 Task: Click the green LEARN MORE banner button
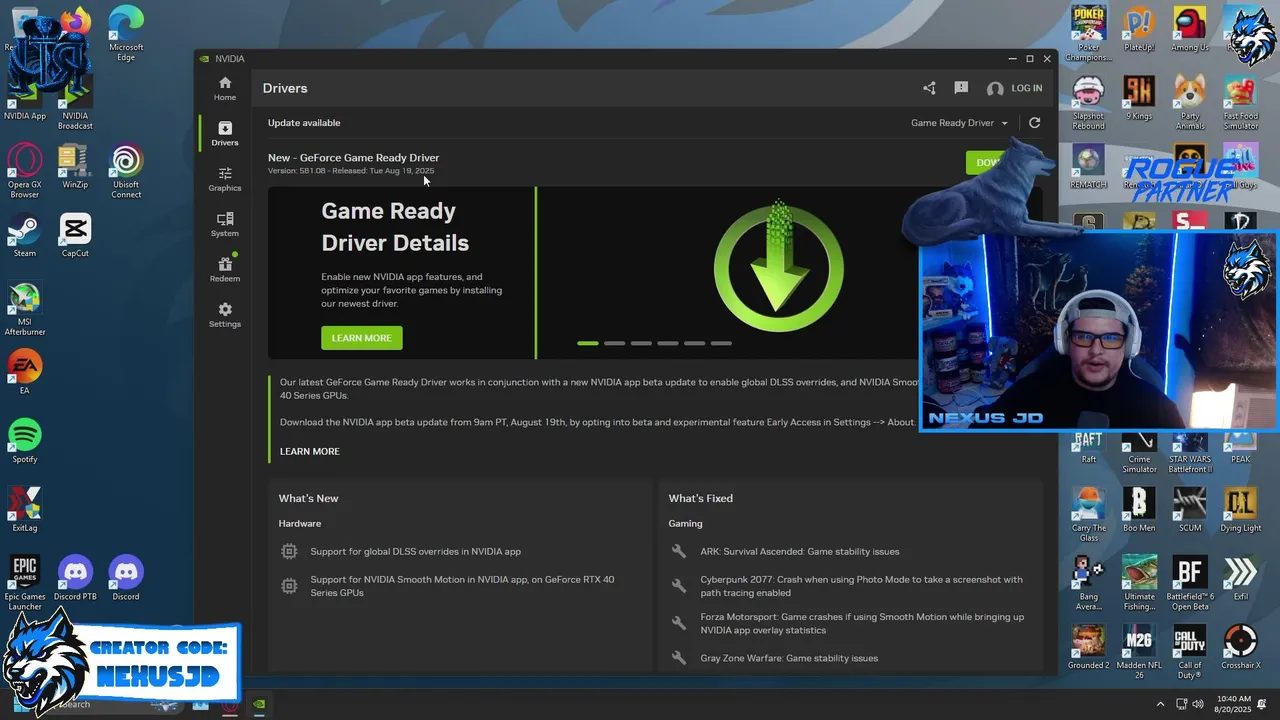[x=362, y=338]
